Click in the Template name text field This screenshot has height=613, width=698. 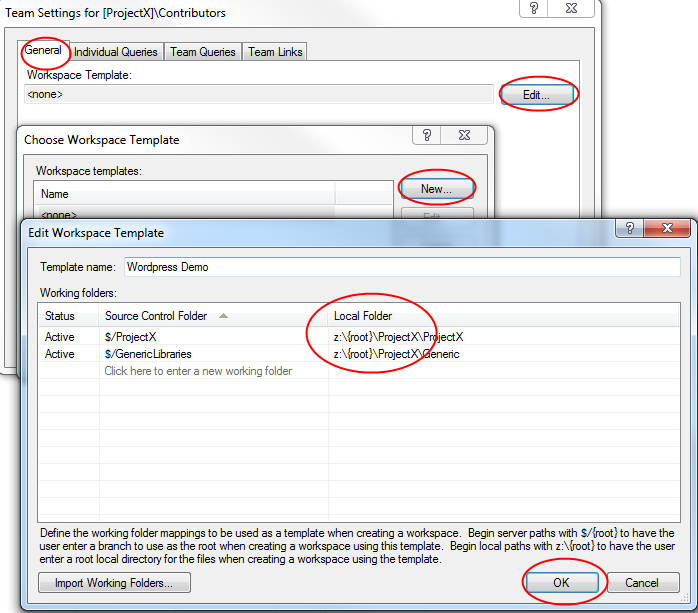pyautogui.click(x=400, y=267)
